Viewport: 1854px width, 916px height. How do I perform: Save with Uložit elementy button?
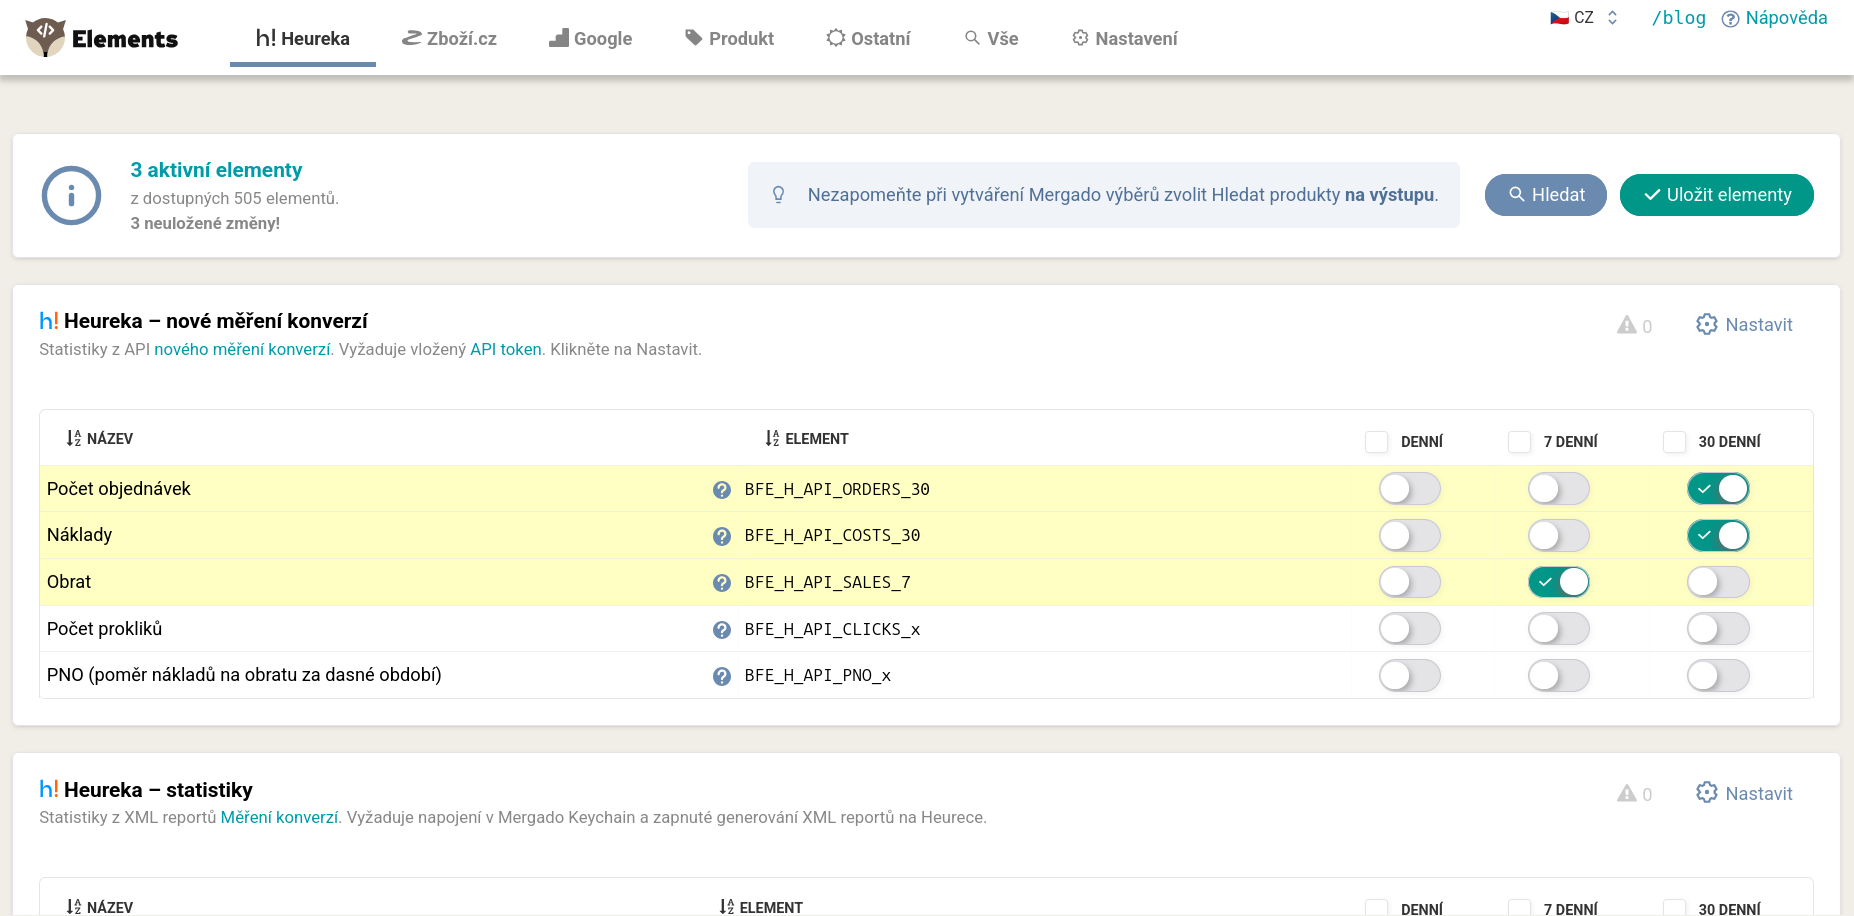tap(1717, 195)
